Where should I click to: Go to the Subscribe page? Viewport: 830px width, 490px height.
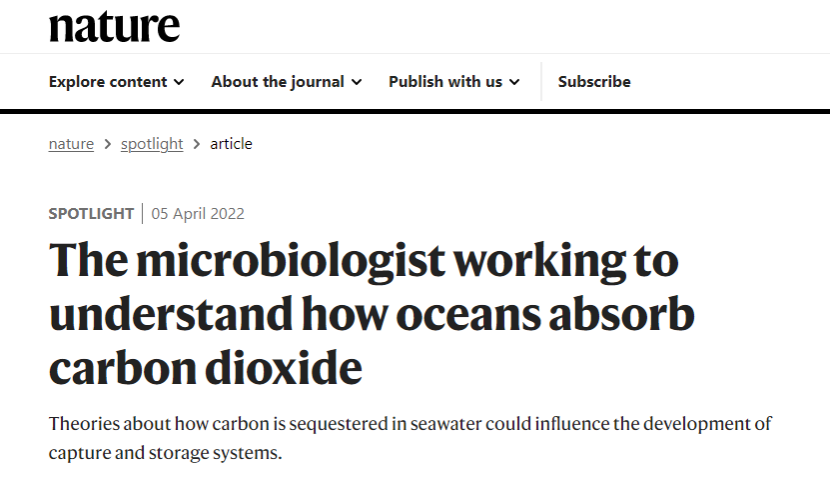(594, 82)
